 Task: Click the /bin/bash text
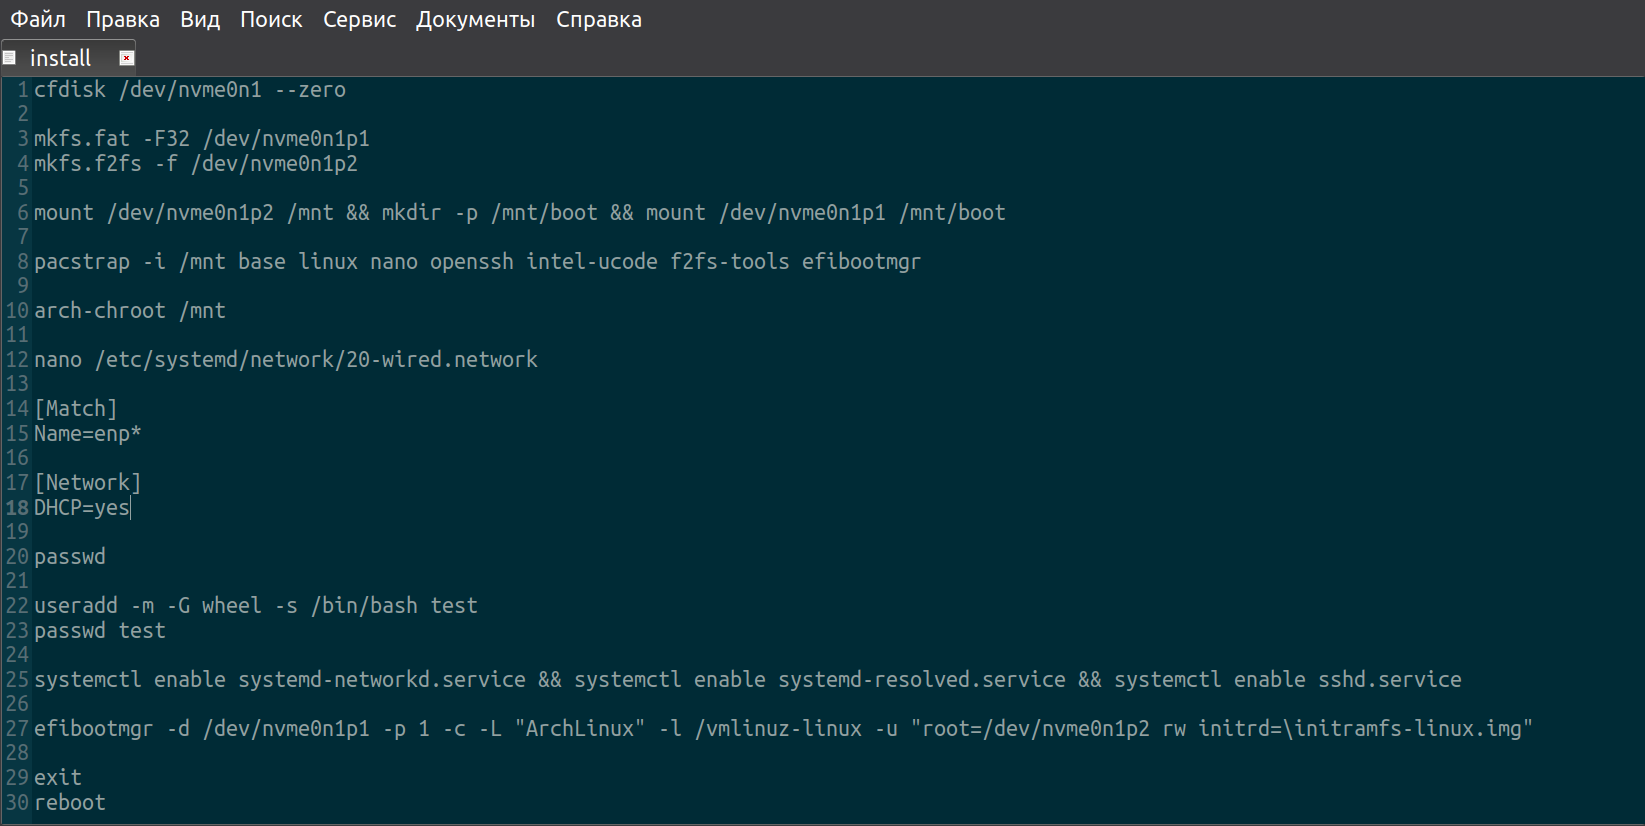[364, 606]
